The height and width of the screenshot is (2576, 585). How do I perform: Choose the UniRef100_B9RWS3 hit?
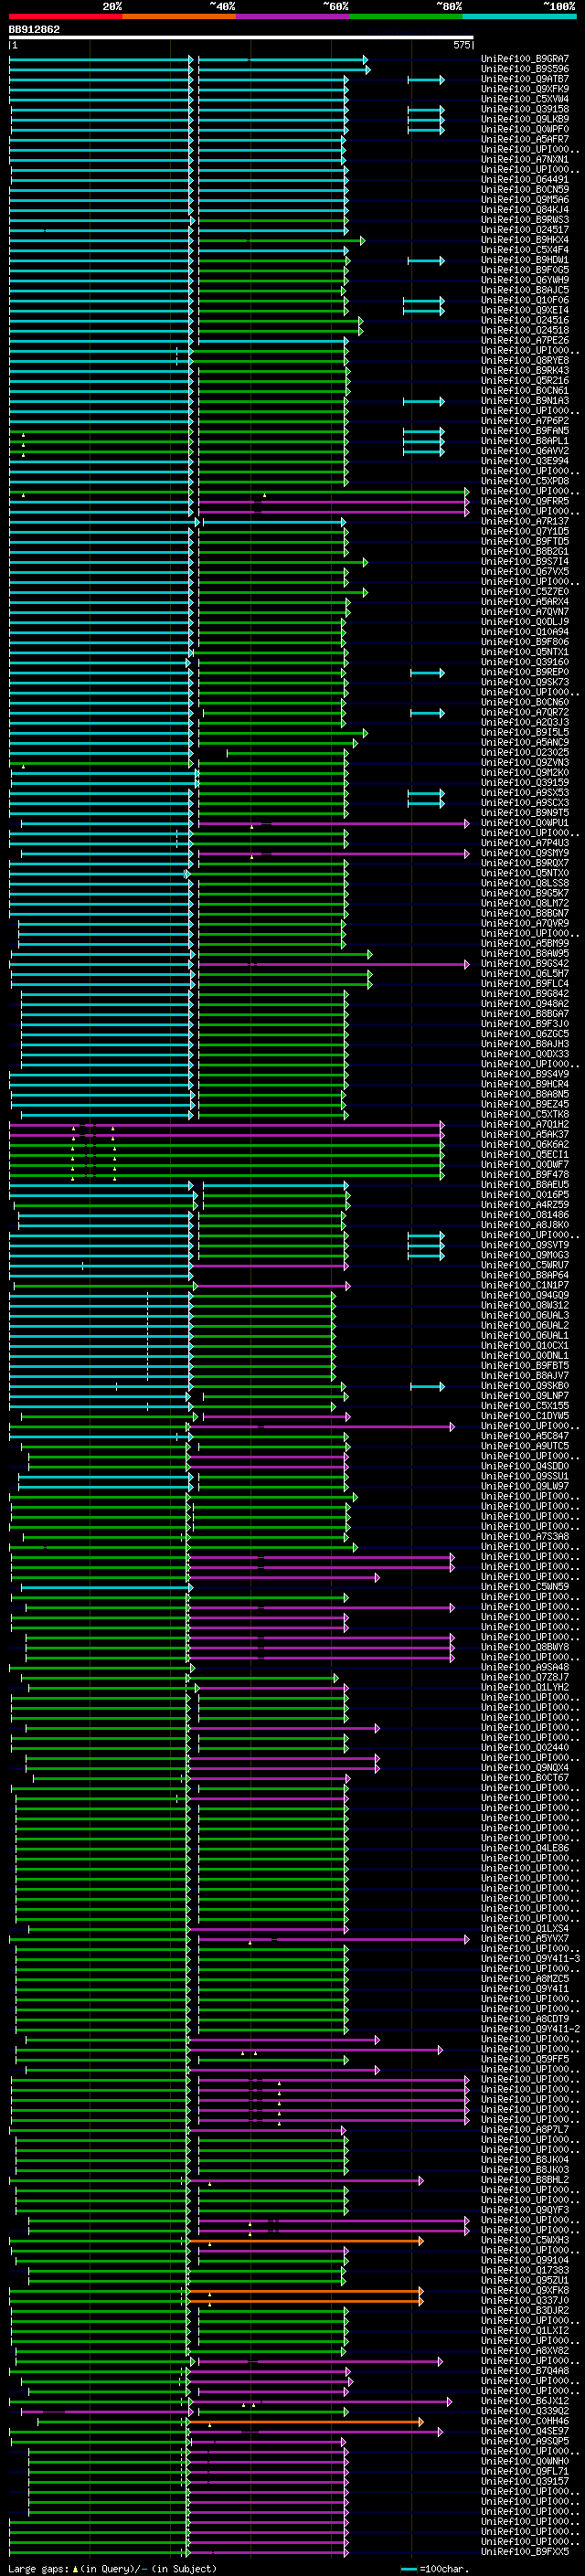click(524, 219)
